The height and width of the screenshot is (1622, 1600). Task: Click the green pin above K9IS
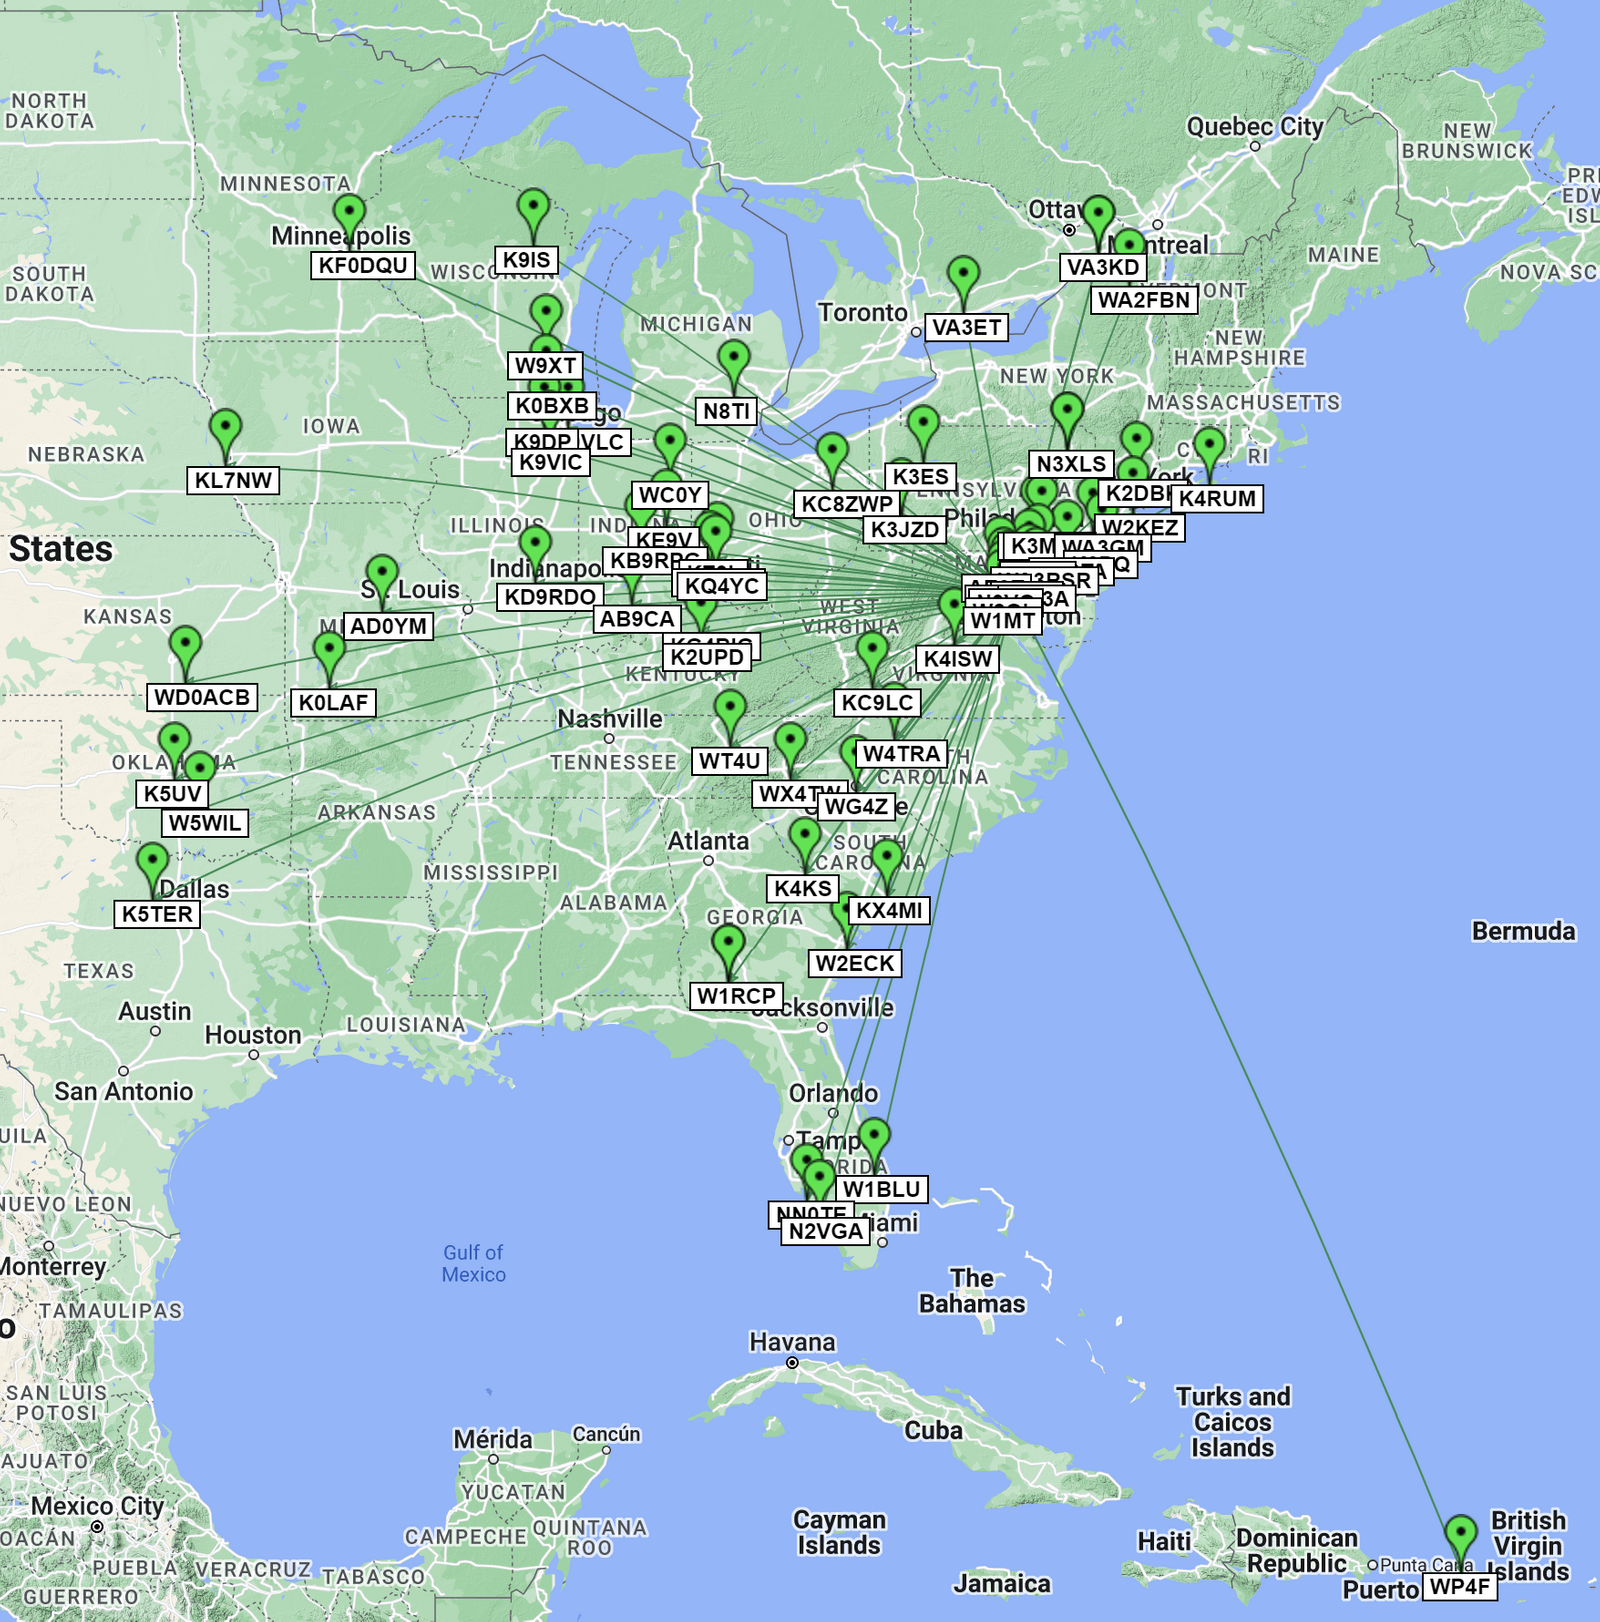(x=534, y=208)
